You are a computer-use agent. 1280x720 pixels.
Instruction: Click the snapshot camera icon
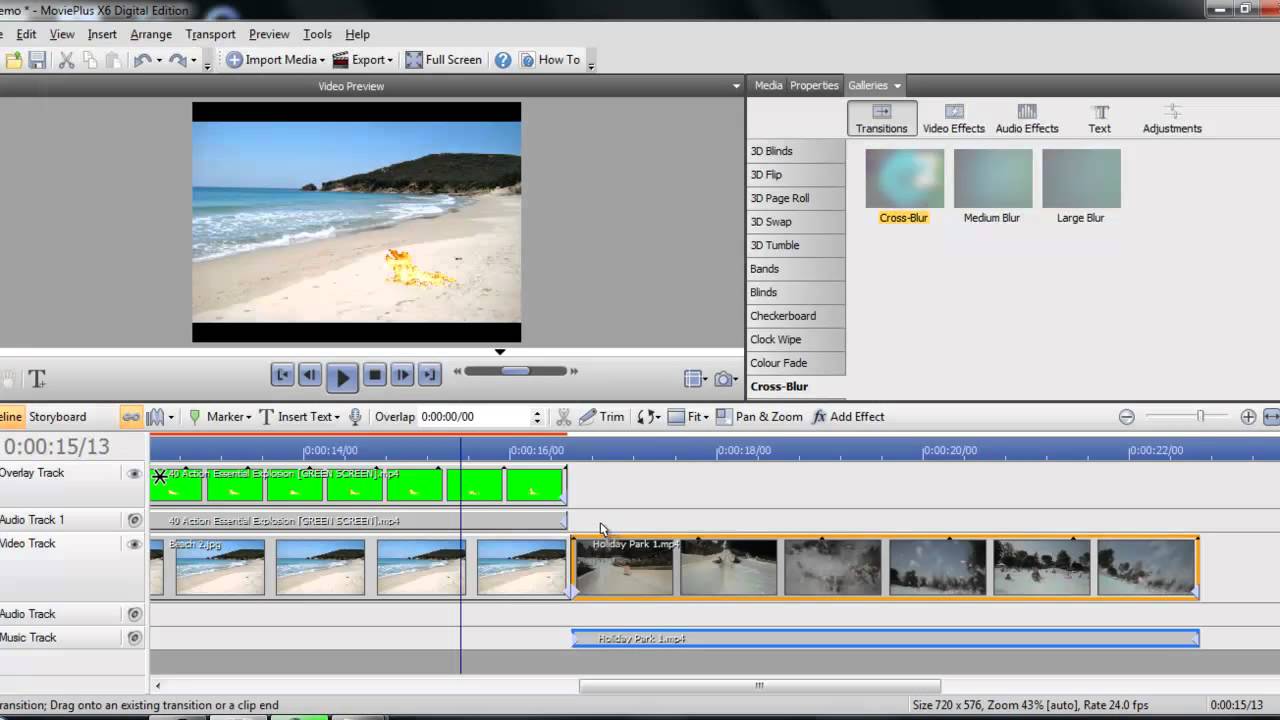[723, 379]
